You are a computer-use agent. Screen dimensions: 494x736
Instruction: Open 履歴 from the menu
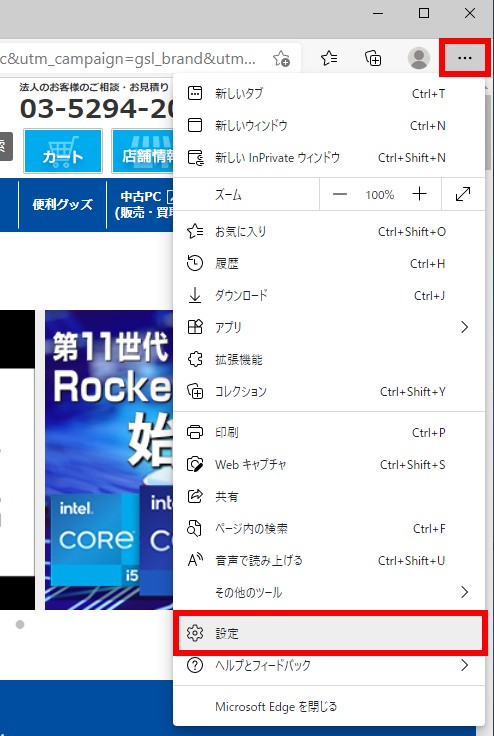[329, 263]
